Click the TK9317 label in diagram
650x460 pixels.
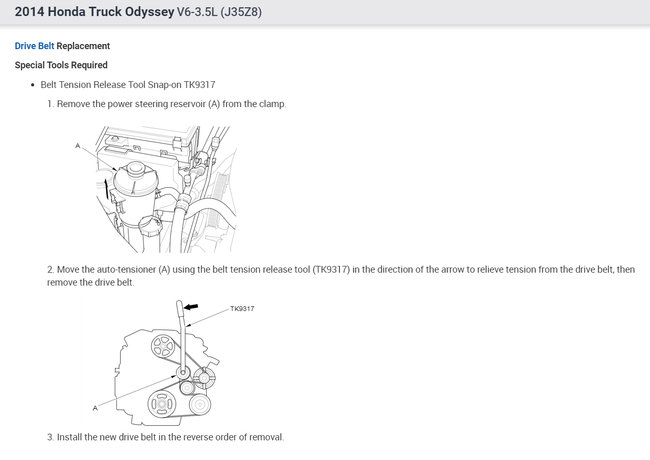tap(242, 308)
